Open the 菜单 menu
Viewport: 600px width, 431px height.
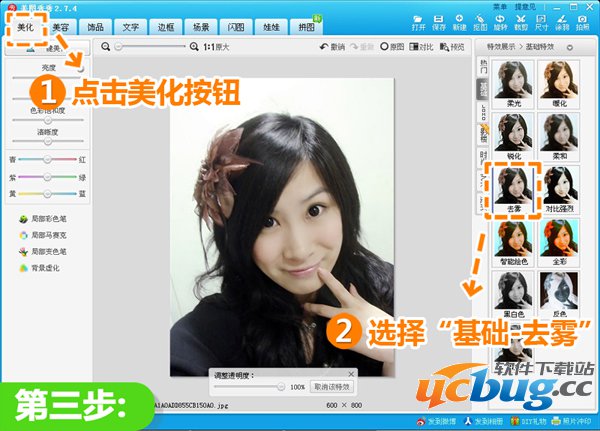coord(500,7)
